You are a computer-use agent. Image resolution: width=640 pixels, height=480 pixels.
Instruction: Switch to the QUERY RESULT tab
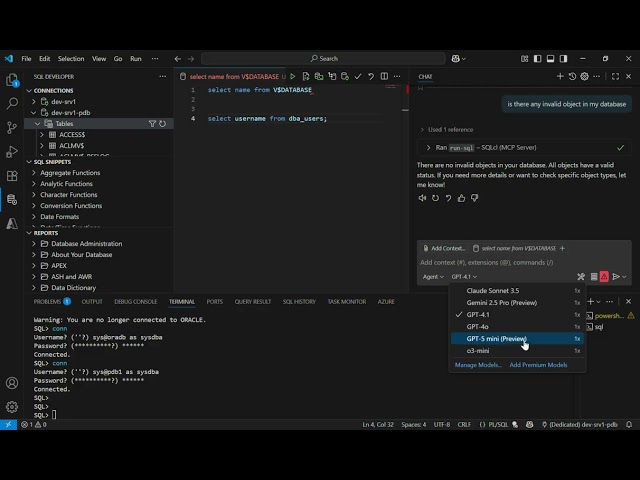pos(253,302)
